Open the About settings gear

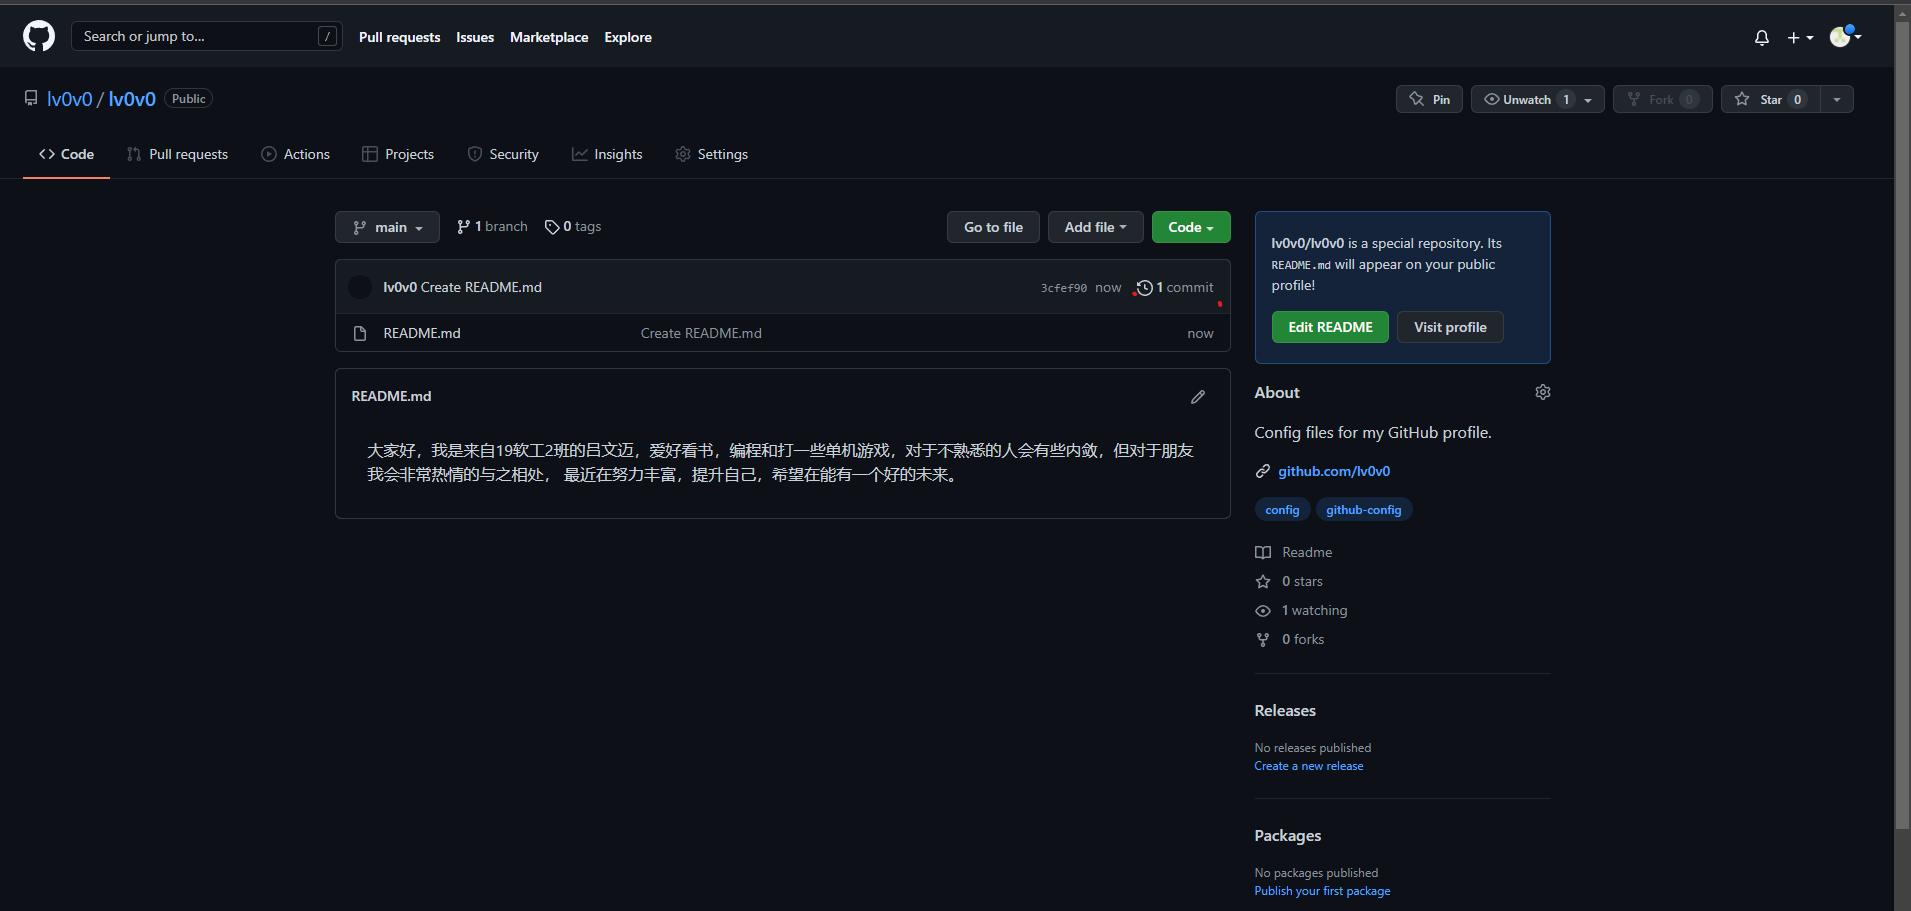pos(1543,392)
